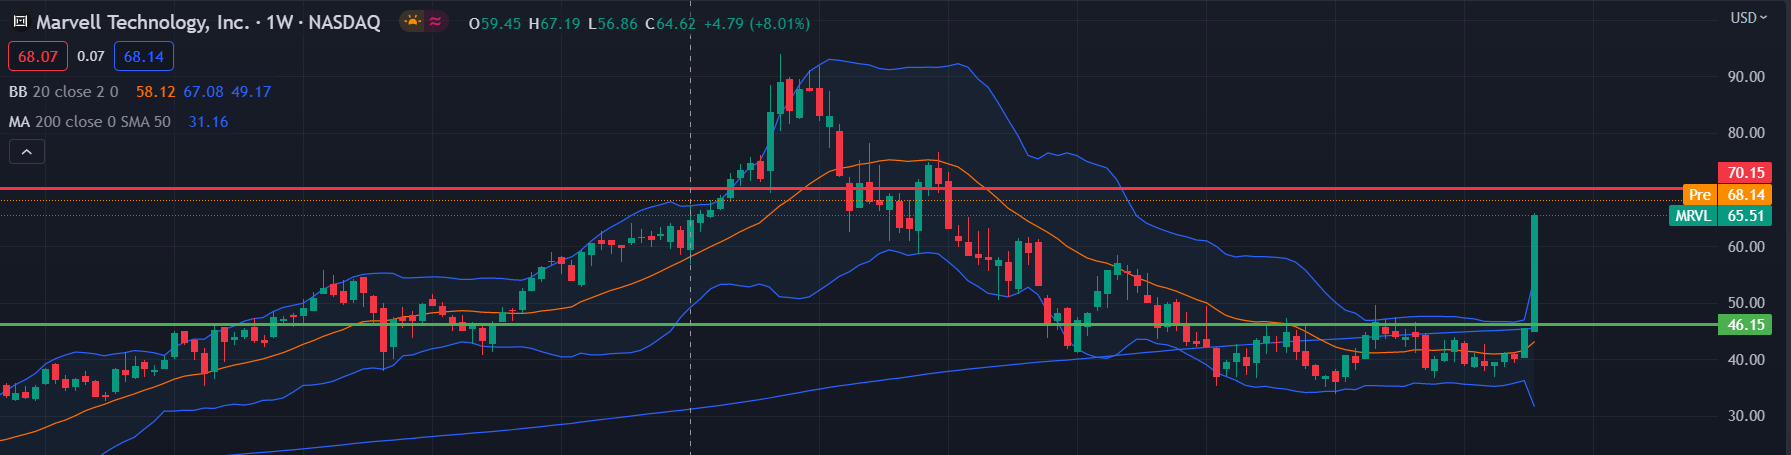Image resolution: width=1791 pixels, height=455 pixels.
Task: Click the +4.79 (+8.01%) change value
Action: pos(757,23)
